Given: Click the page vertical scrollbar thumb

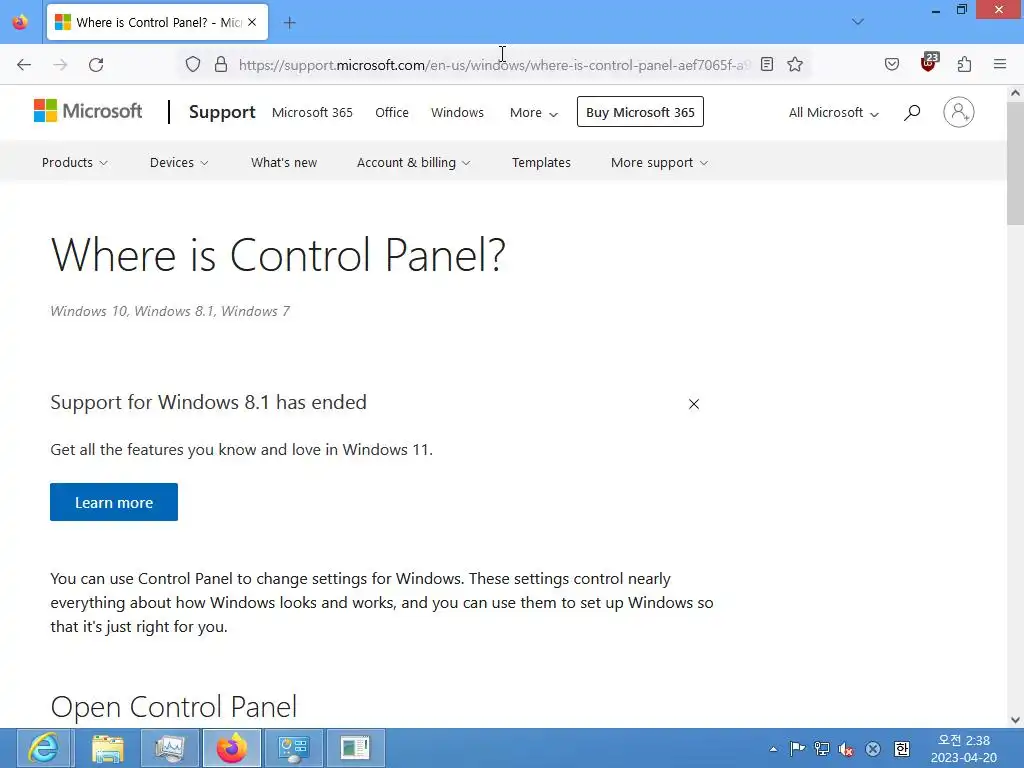Looking at the screenshot, I should [1015, 163].
